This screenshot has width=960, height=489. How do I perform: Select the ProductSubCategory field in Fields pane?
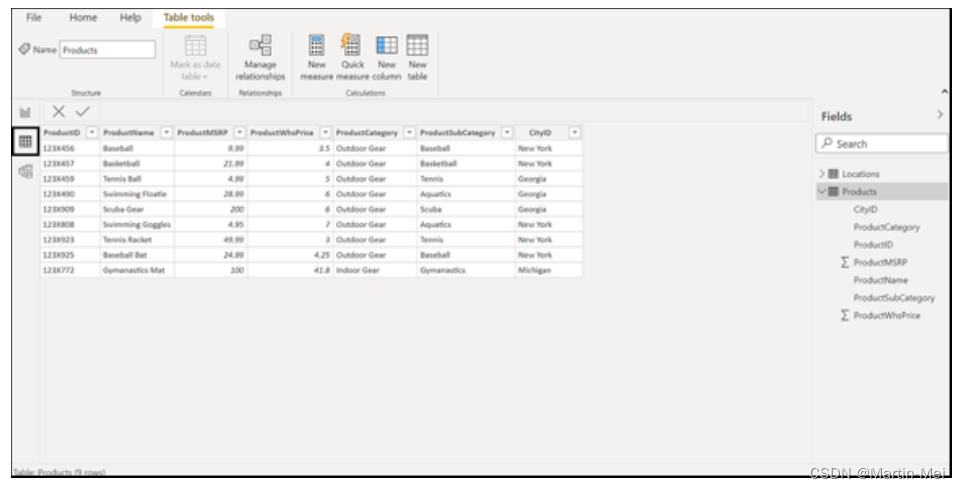[894, 298]
